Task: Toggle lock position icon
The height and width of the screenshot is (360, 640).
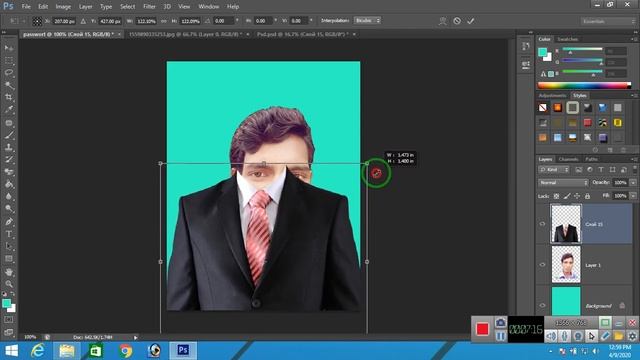Action: 577,196
